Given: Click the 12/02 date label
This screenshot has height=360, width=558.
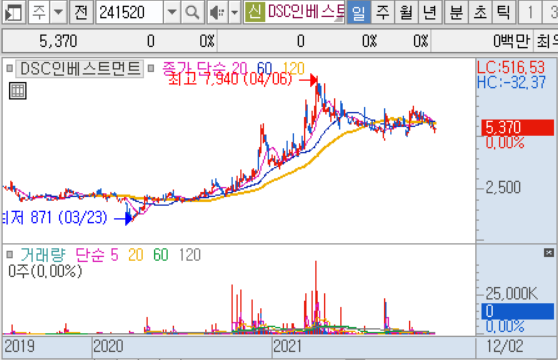Looking at the screenshot, I should click(505, 346).
